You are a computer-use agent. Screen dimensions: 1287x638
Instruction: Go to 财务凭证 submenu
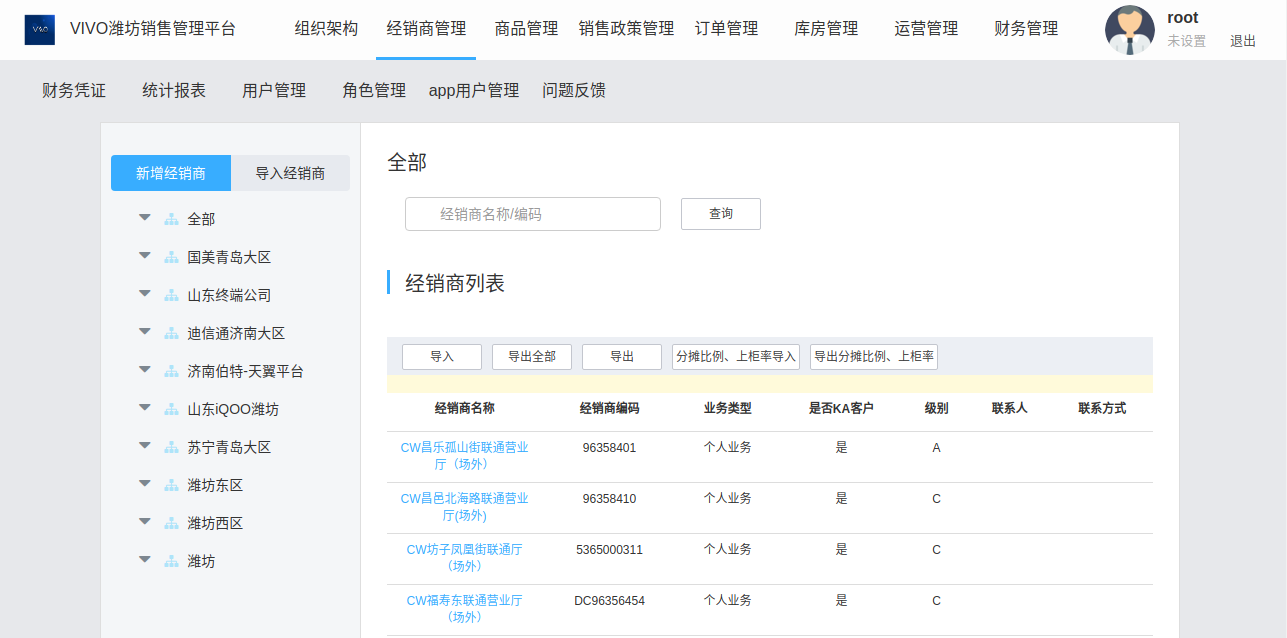tap(74, 91)
